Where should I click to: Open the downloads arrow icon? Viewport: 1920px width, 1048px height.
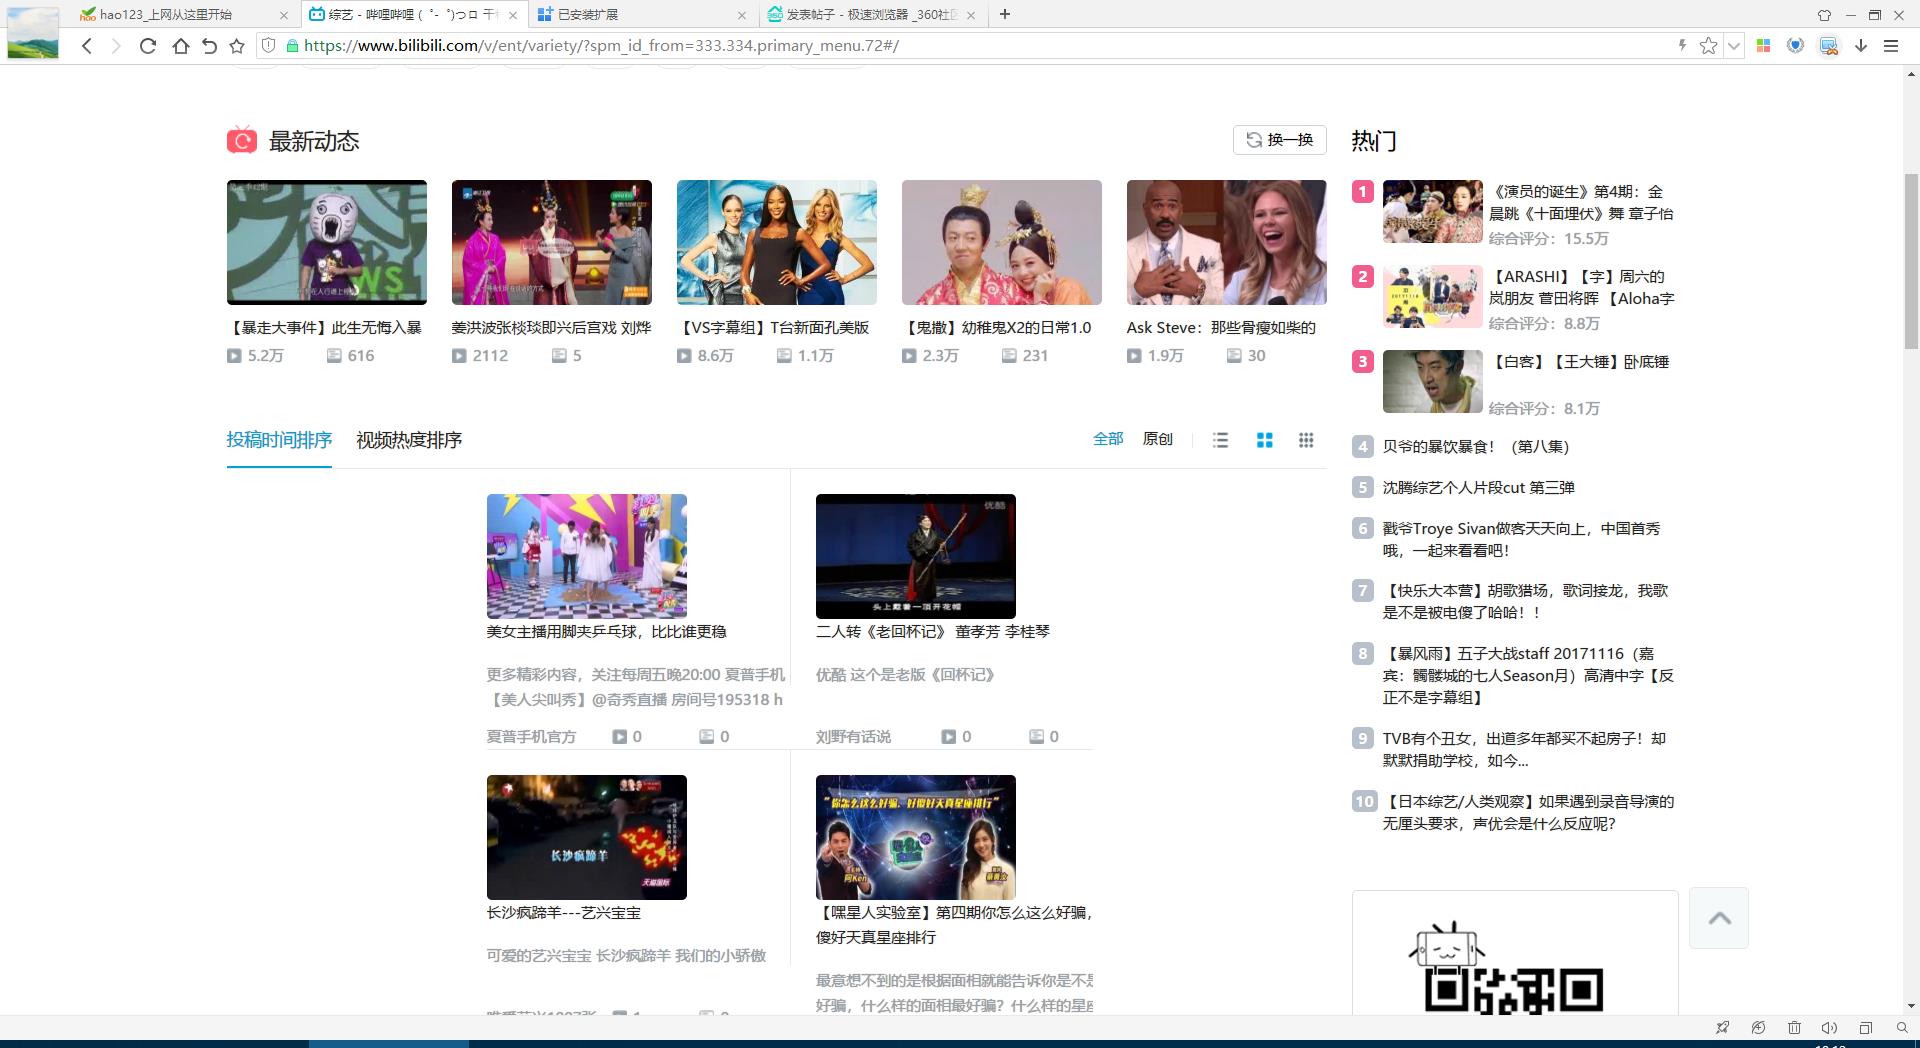1861,45
